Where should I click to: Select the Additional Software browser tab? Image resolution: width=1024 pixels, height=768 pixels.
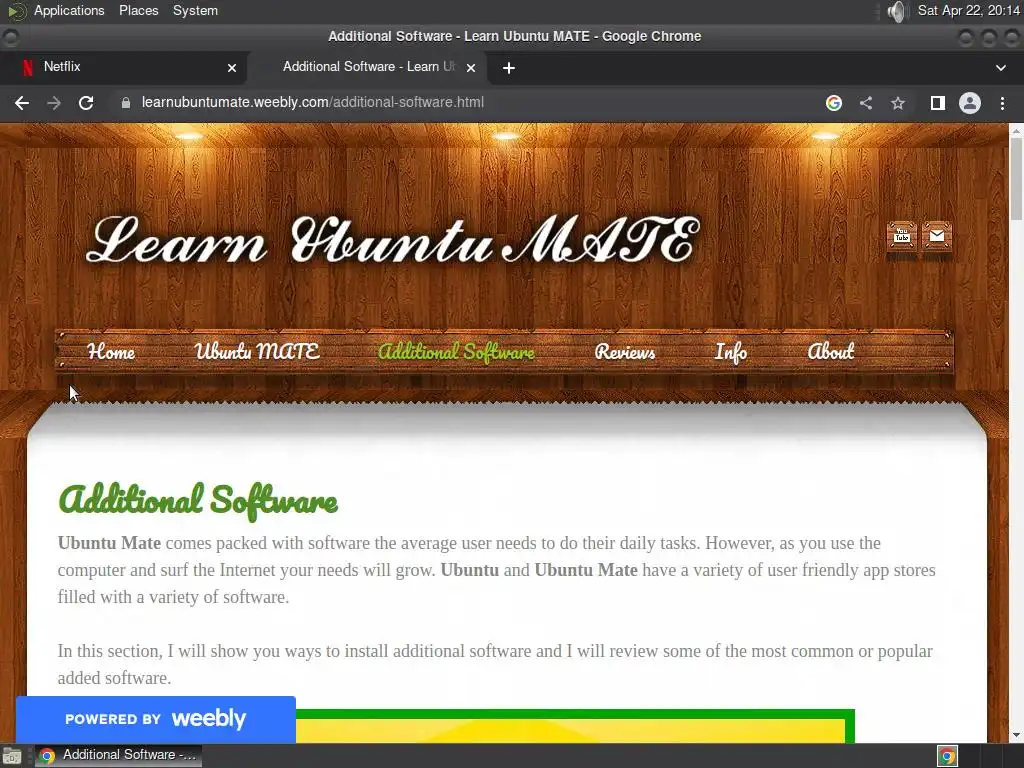(368, 67)
